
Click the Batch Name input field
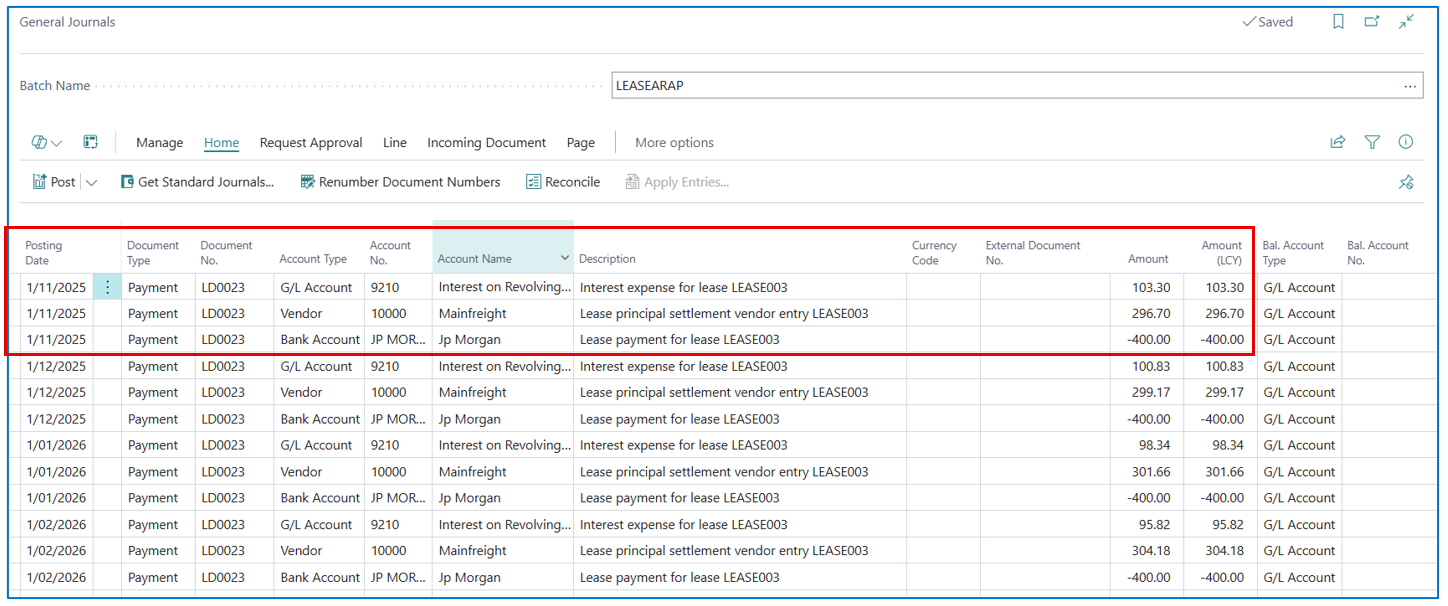point(1000,86)
